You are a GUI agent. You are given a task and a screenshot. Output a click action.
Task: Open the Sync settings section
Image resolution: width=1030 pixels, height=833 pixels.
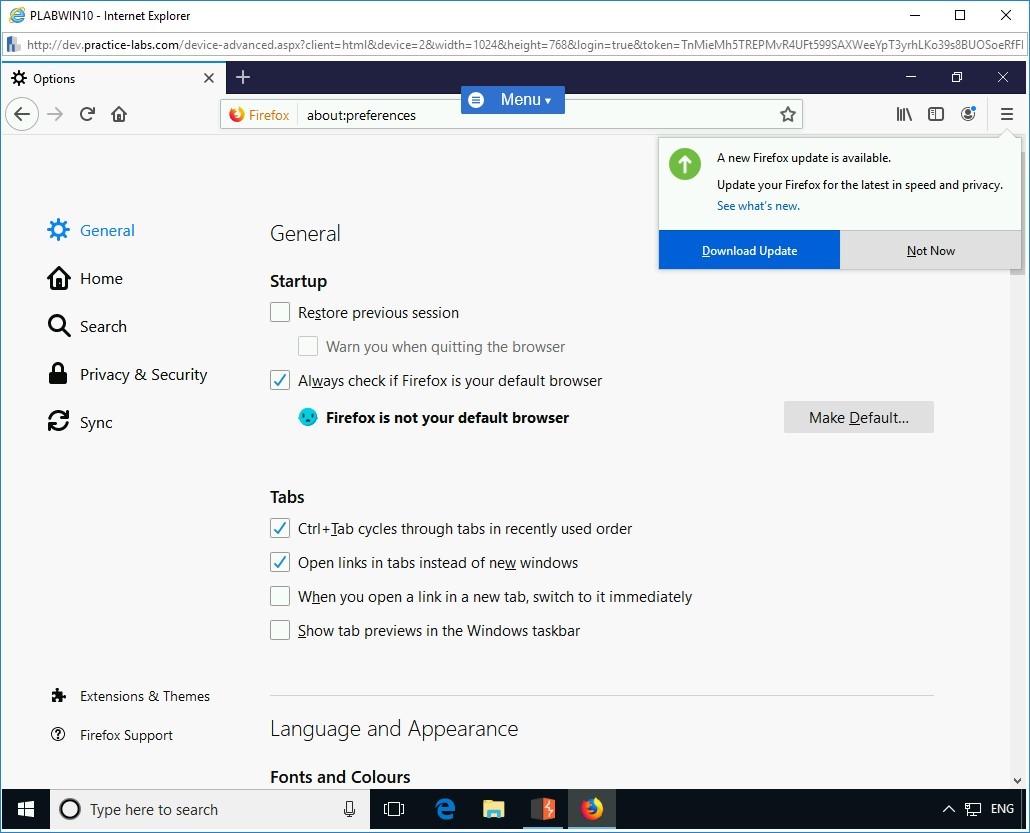pos(95,422)
